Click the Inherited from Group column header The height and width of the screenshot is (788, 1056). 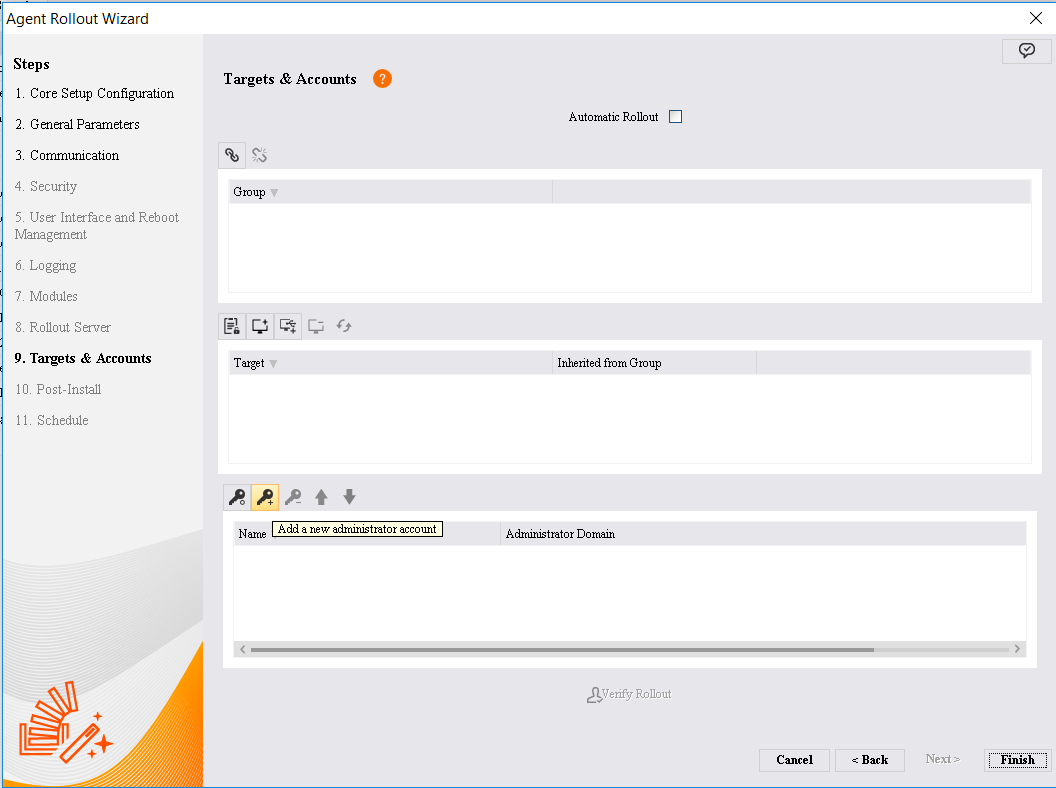[609, 363]
